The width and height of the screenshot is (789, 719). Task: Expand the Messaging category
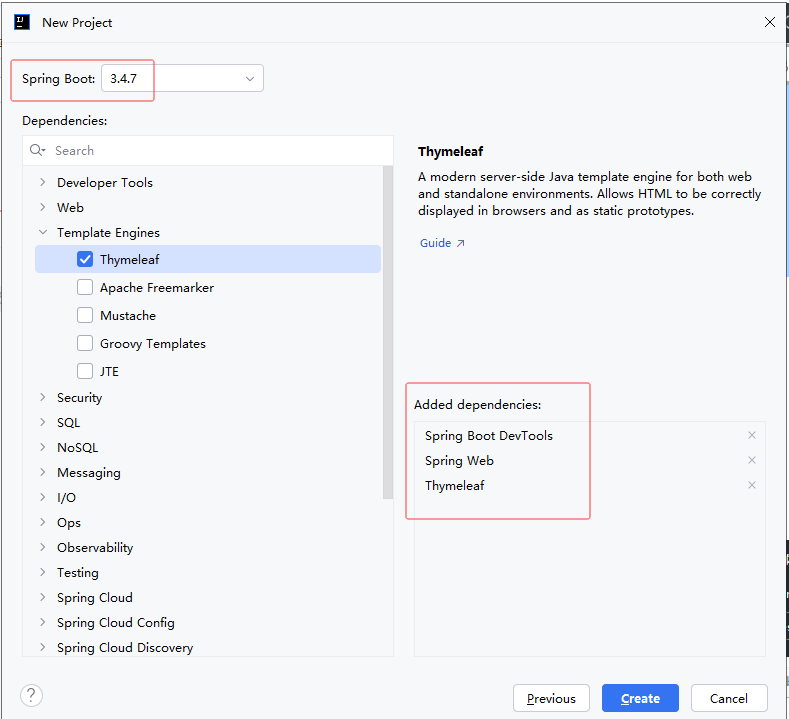pos(43,472)
